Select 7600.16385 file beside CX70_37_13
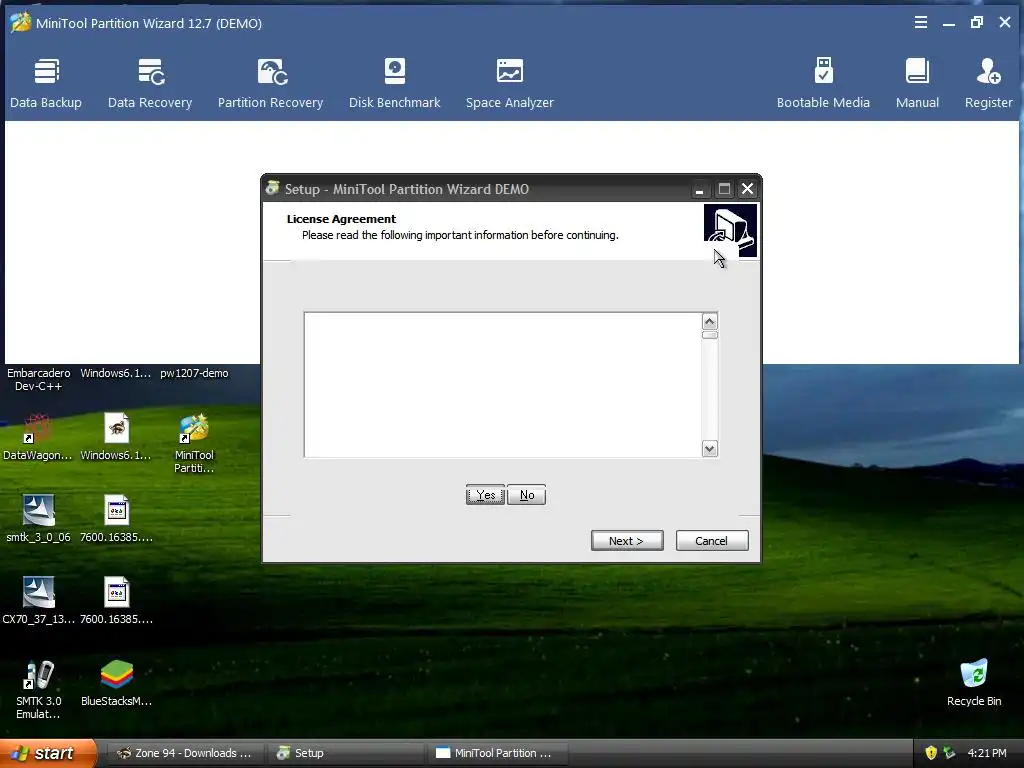This screenshot has width=1024, height=768. pyautogui.click(x=116, y=600)
